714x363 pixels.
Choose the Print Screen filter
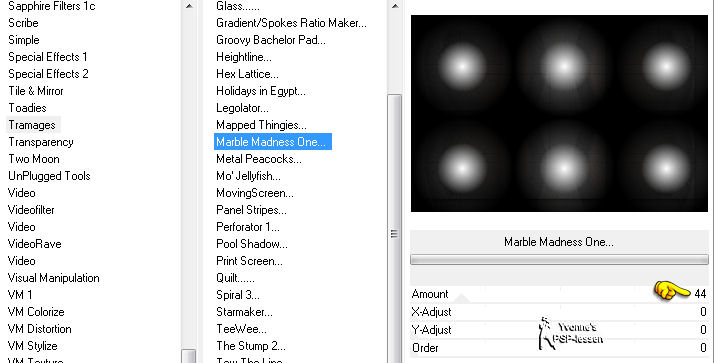pos(249,261)
